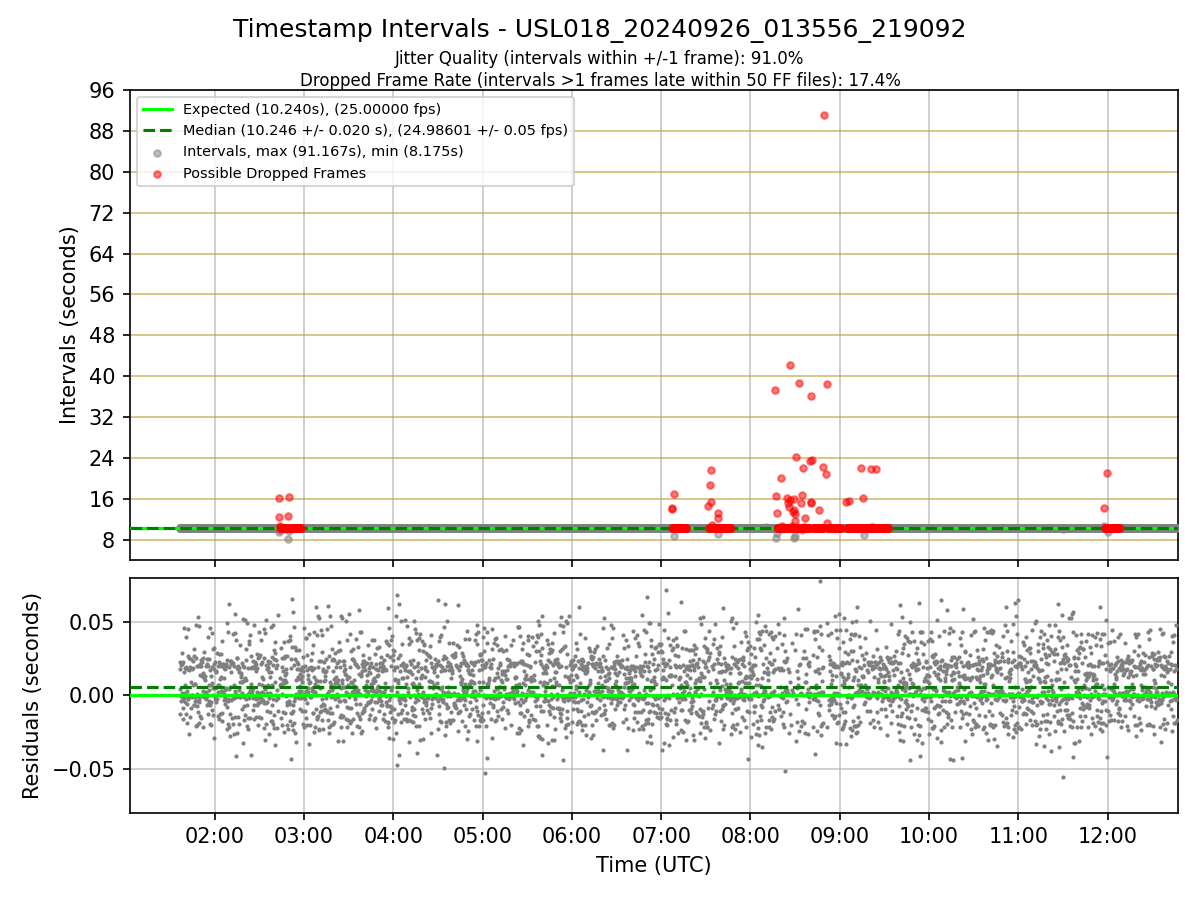This screenshot has width=1200, height=900.
Task: Click the y-axis tick label '80'
Action: [103, 173]
